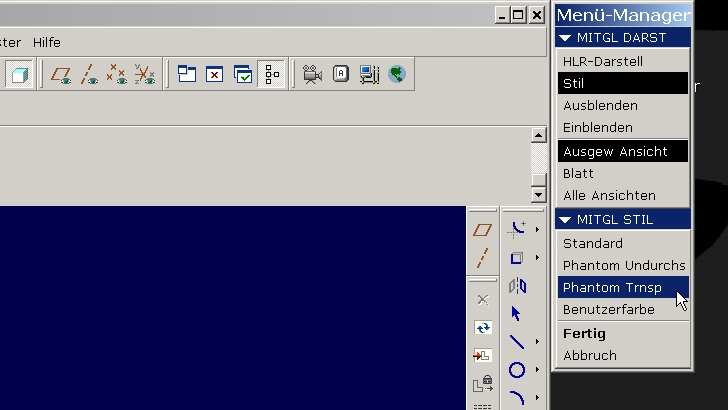Open flyout arrow beside the circle tool
The image size is (728, 410).
[x=537, y=370]
